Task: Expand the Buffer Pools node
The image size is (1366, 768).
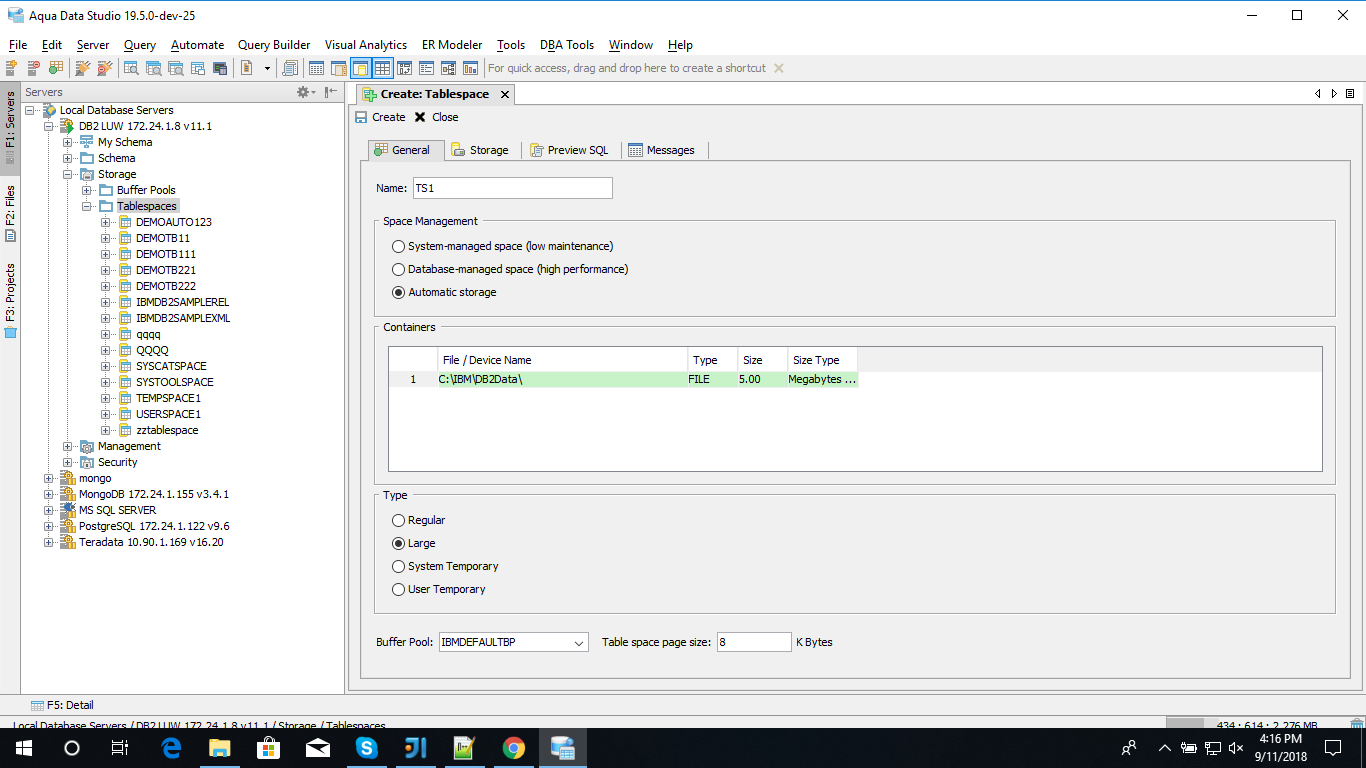Action: pyautogui.click(x=87, y=190)
